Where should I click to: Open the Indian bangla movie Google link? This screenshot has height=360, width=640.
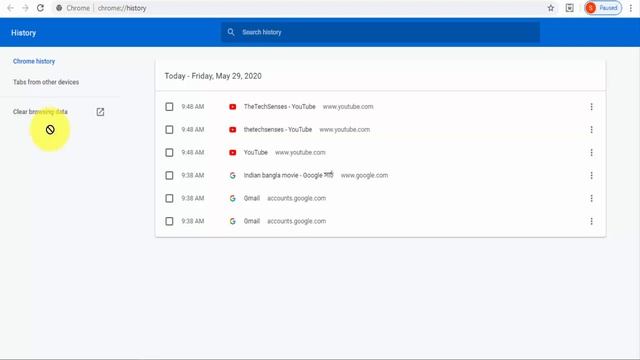pyautogui.click(x=288, y=175)
